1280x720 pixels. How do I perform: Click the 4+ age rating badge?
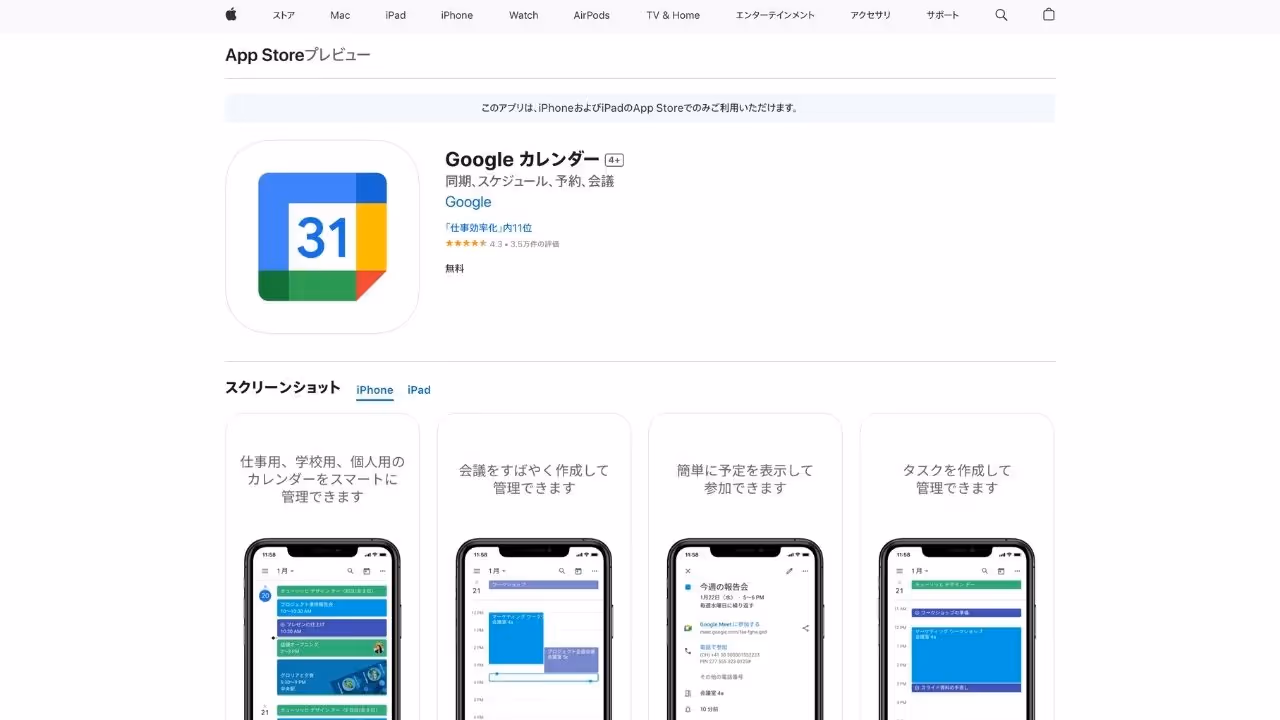[614, 160]
